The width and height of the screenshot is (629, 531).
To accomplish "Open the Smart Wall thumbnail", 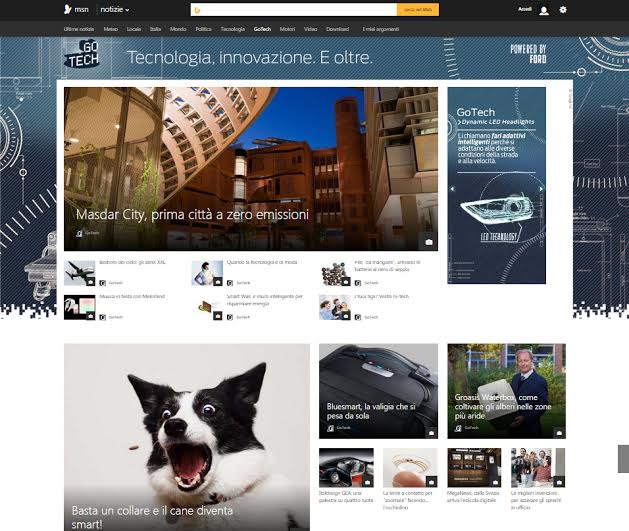I will [x=207, y=307].
